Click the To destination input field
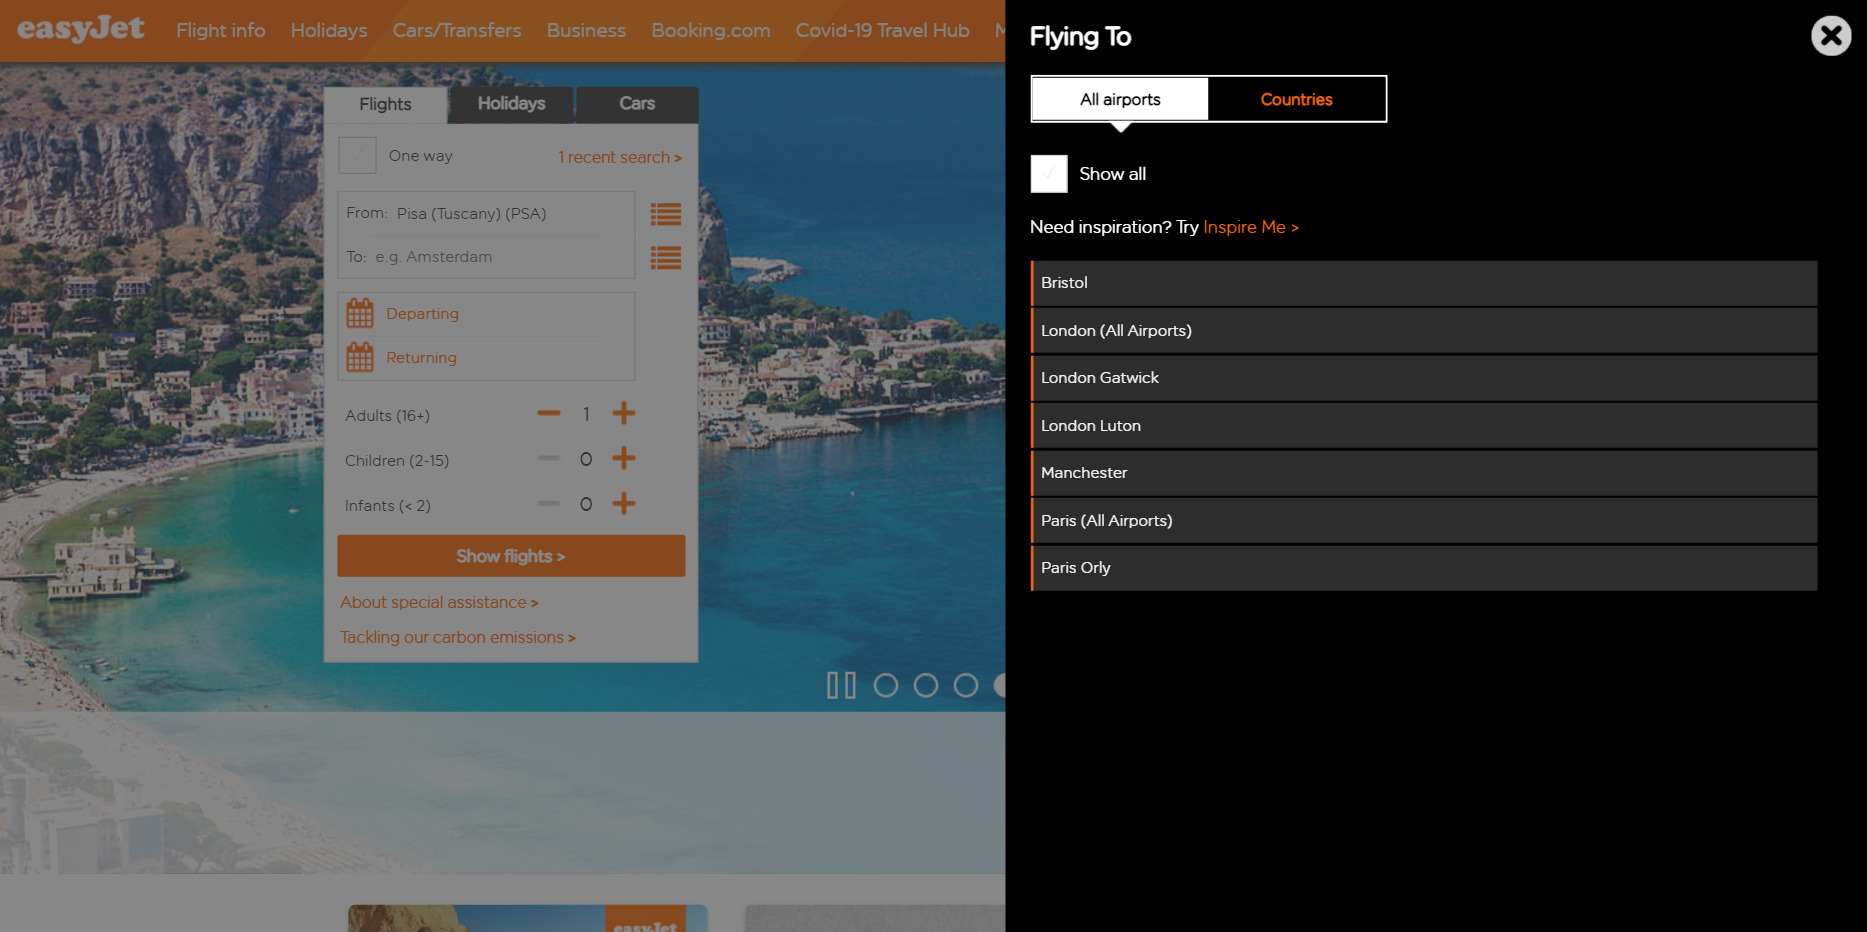Screen dimensions: 1867x932 486,257
